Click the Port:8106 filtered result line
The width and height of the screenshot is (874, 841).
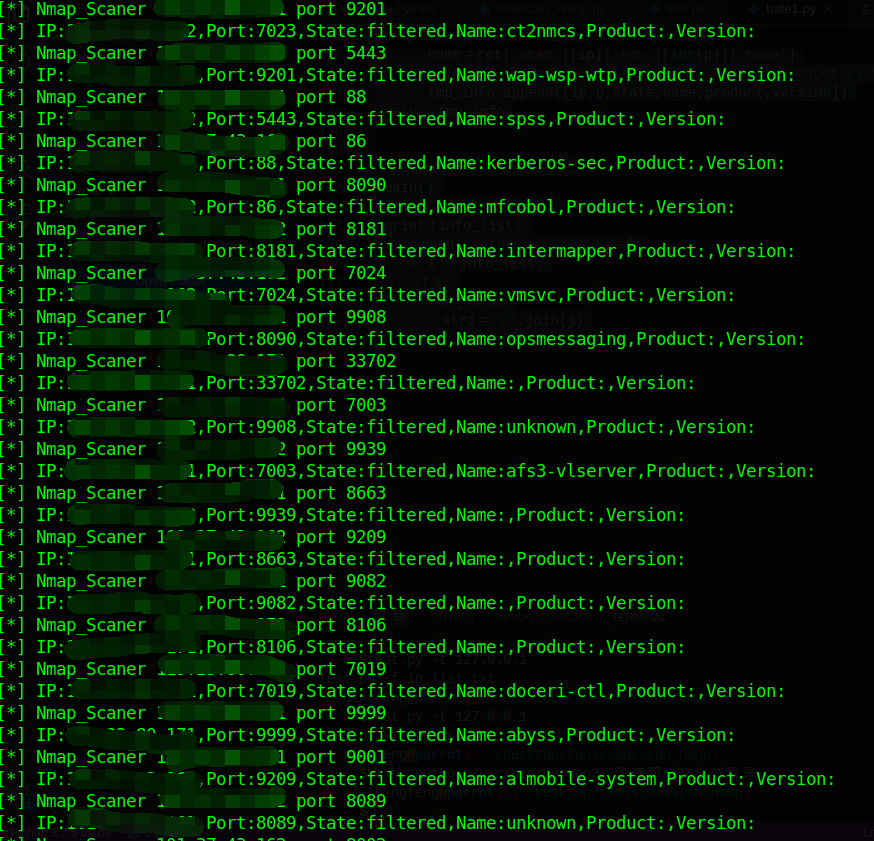[x=342, y=648]
